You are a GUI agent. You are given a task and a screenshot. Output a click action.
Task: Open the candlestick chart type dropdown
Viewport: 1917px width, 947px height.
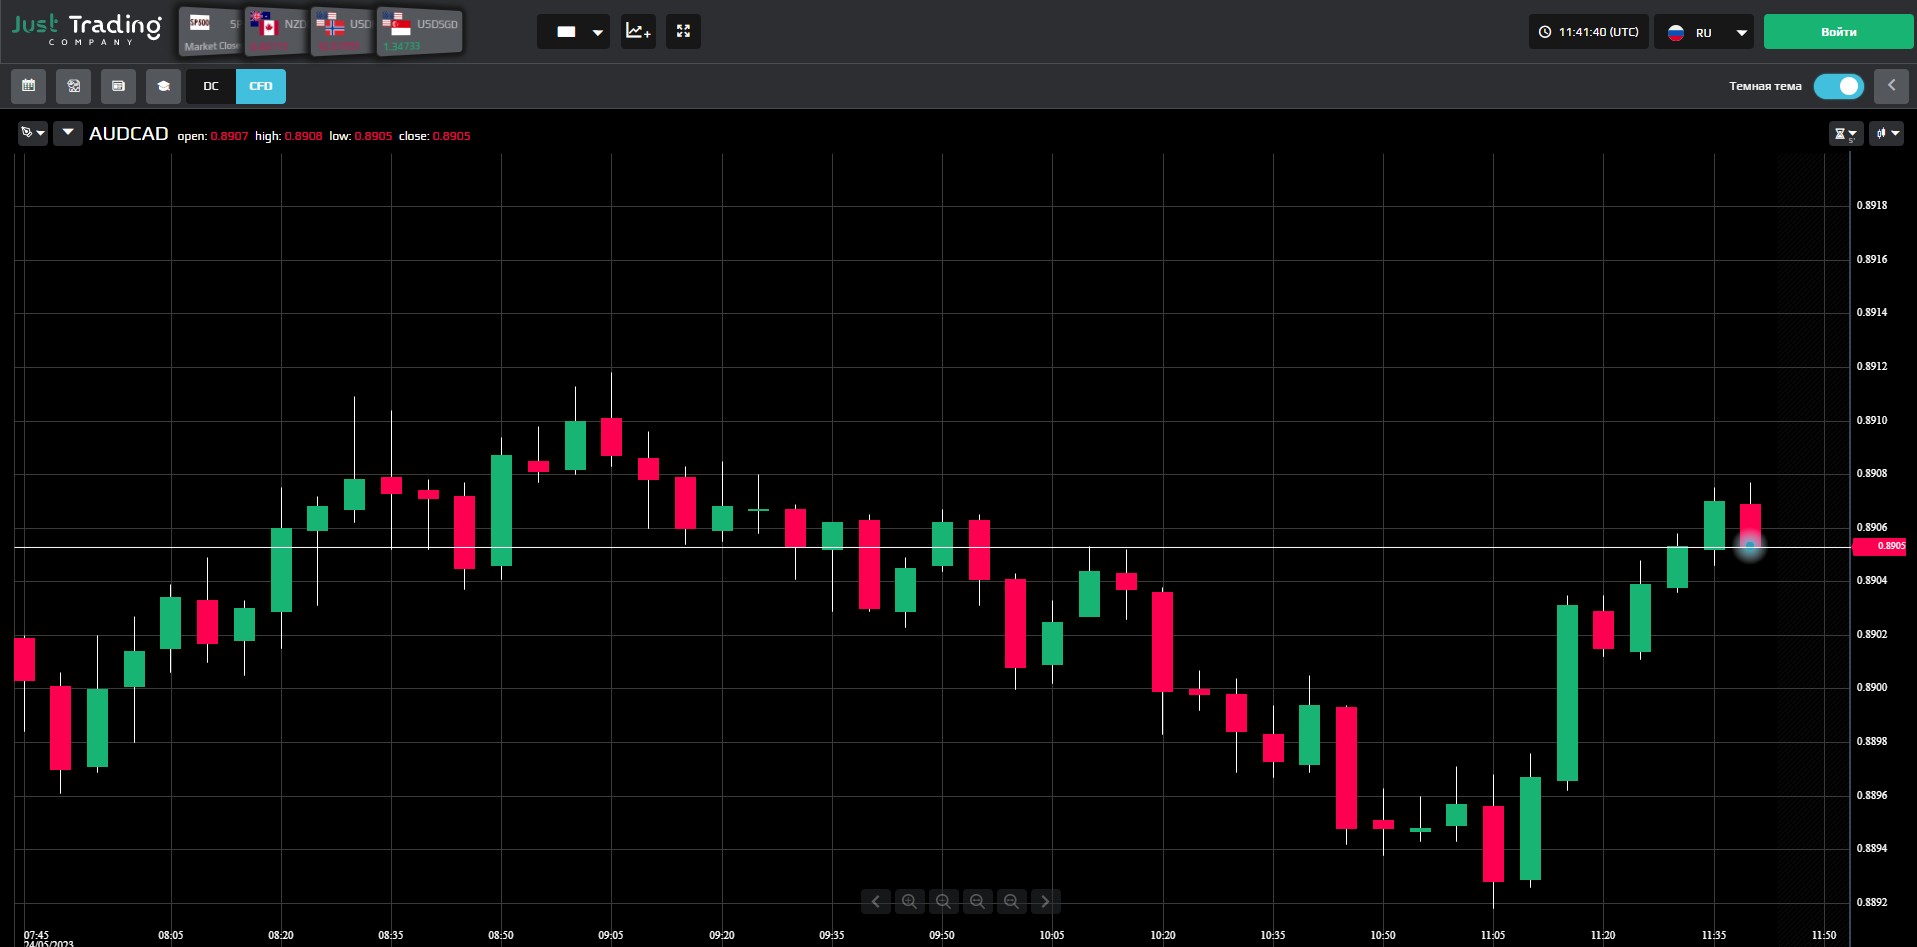(x=1887, y=133)
